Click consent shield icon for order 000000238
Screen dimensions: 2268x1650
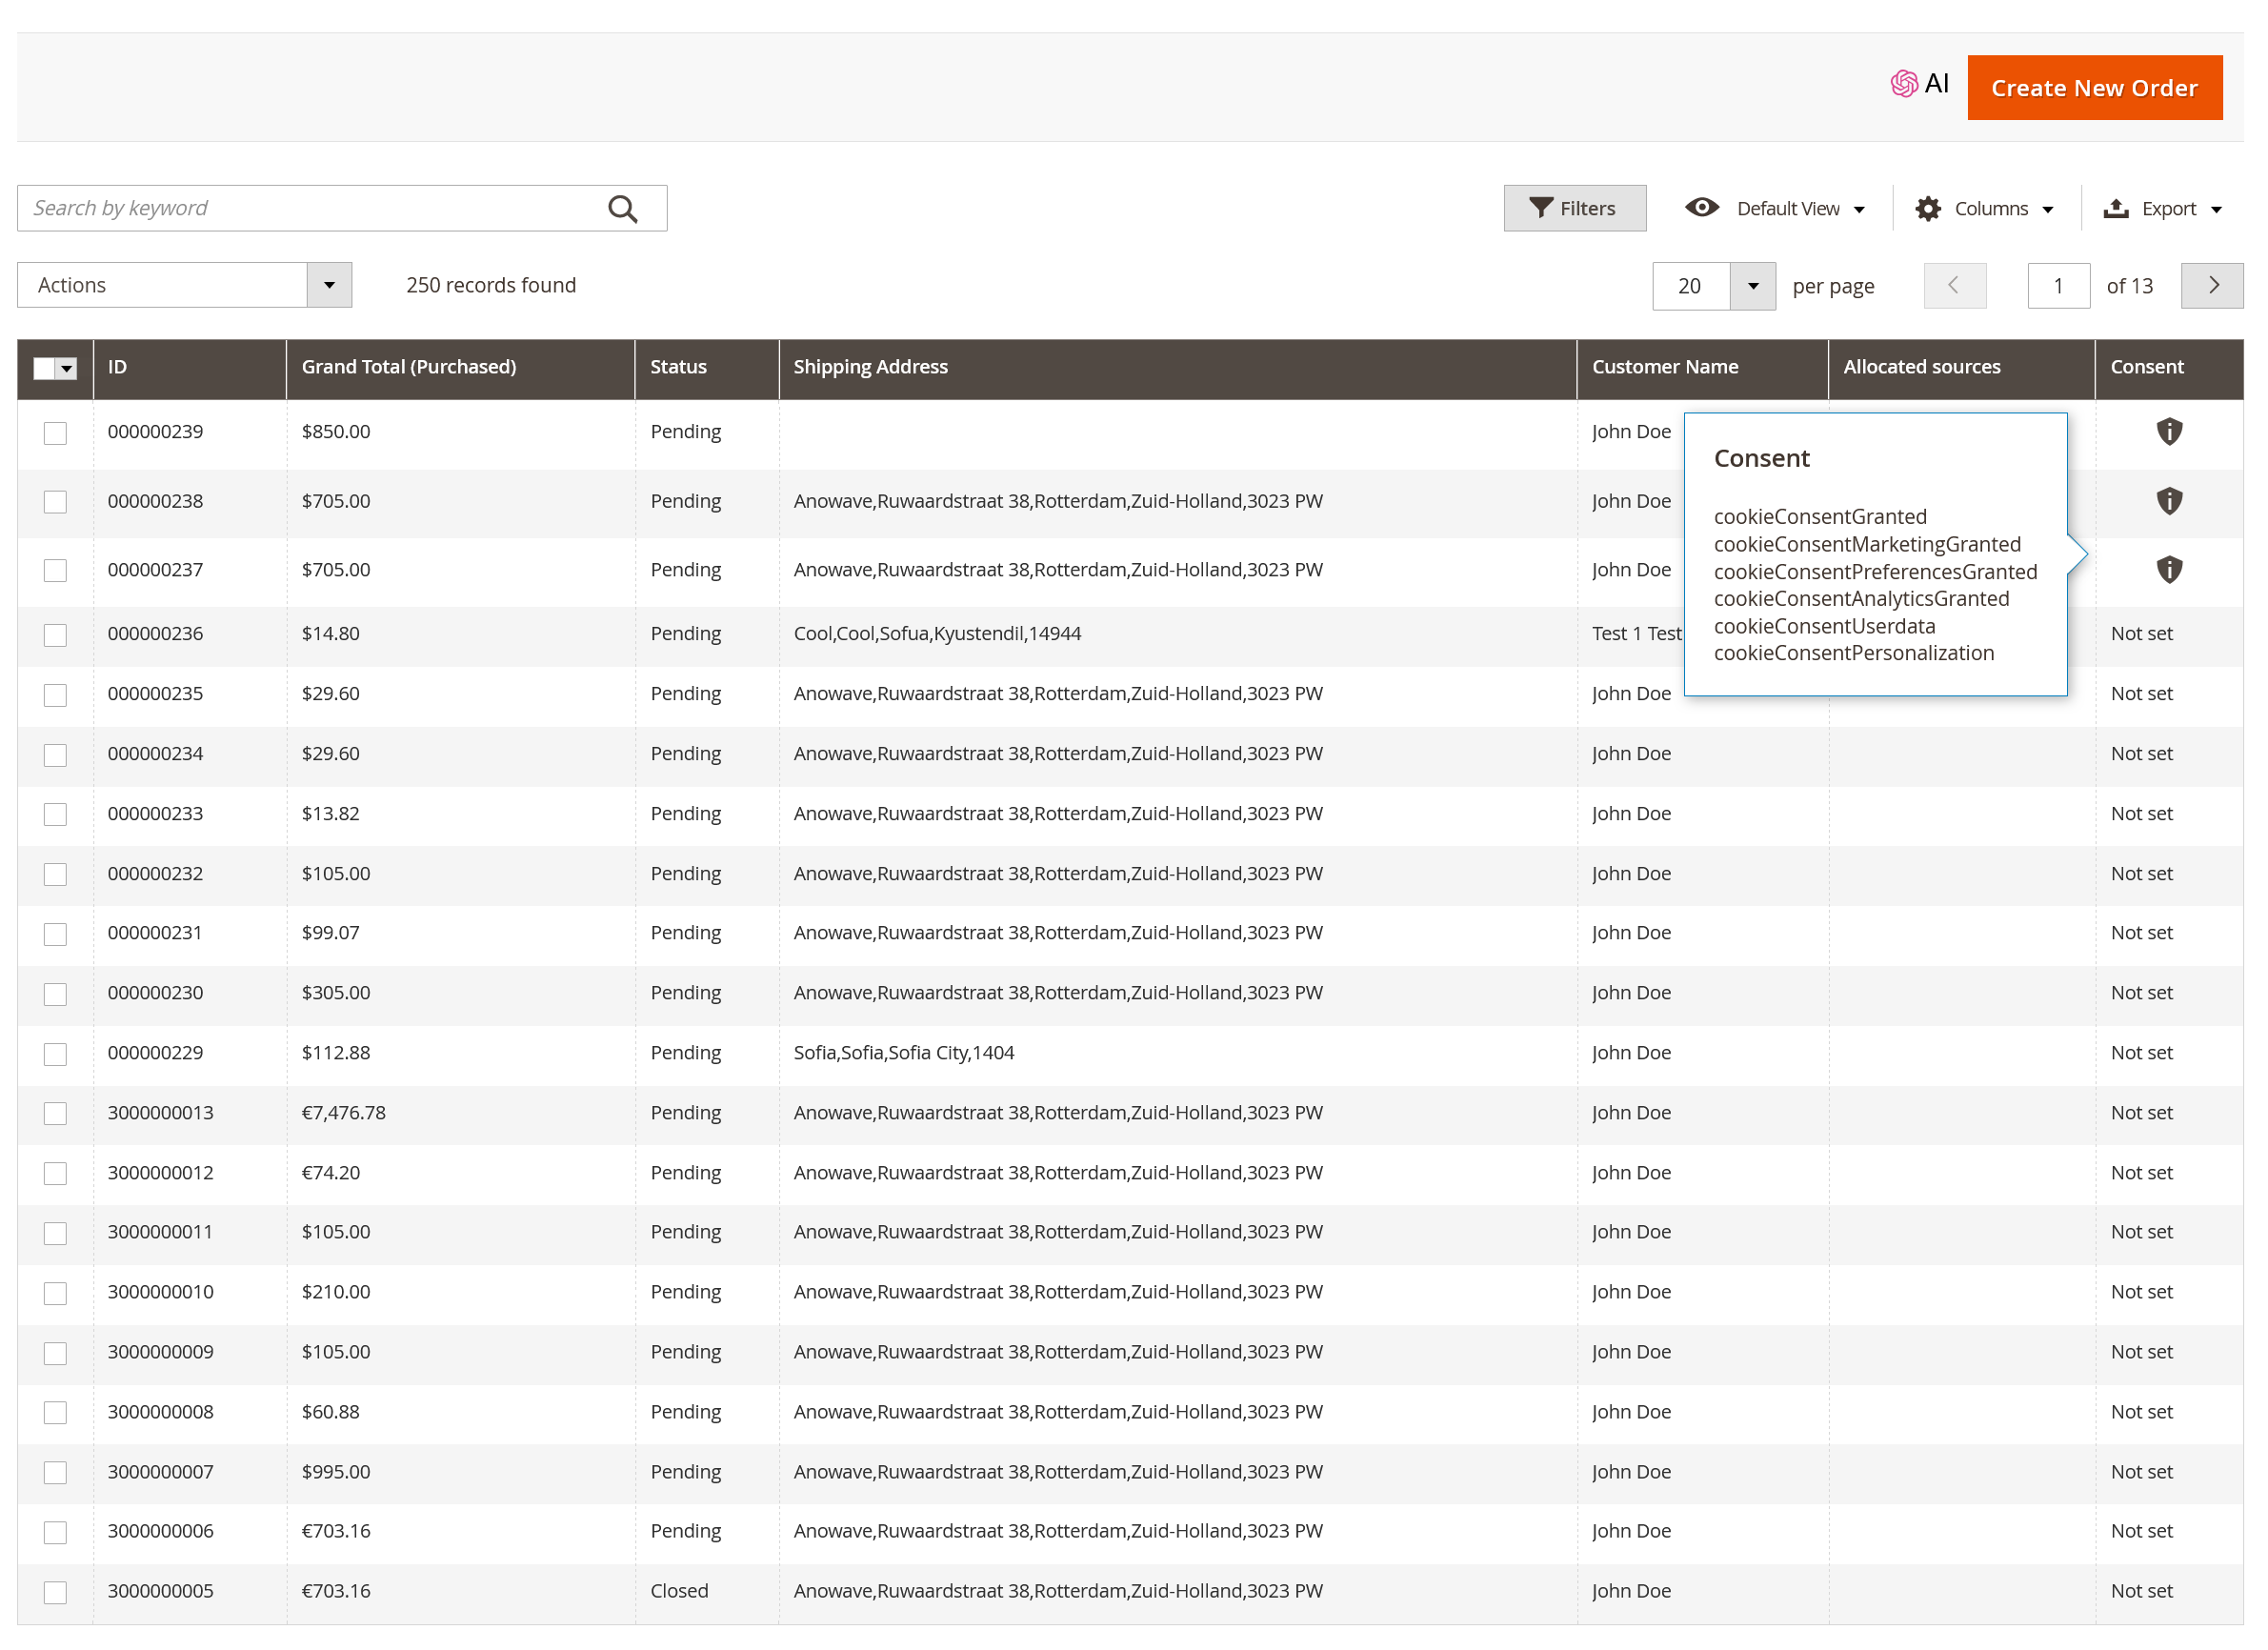tap(2168, 501)
